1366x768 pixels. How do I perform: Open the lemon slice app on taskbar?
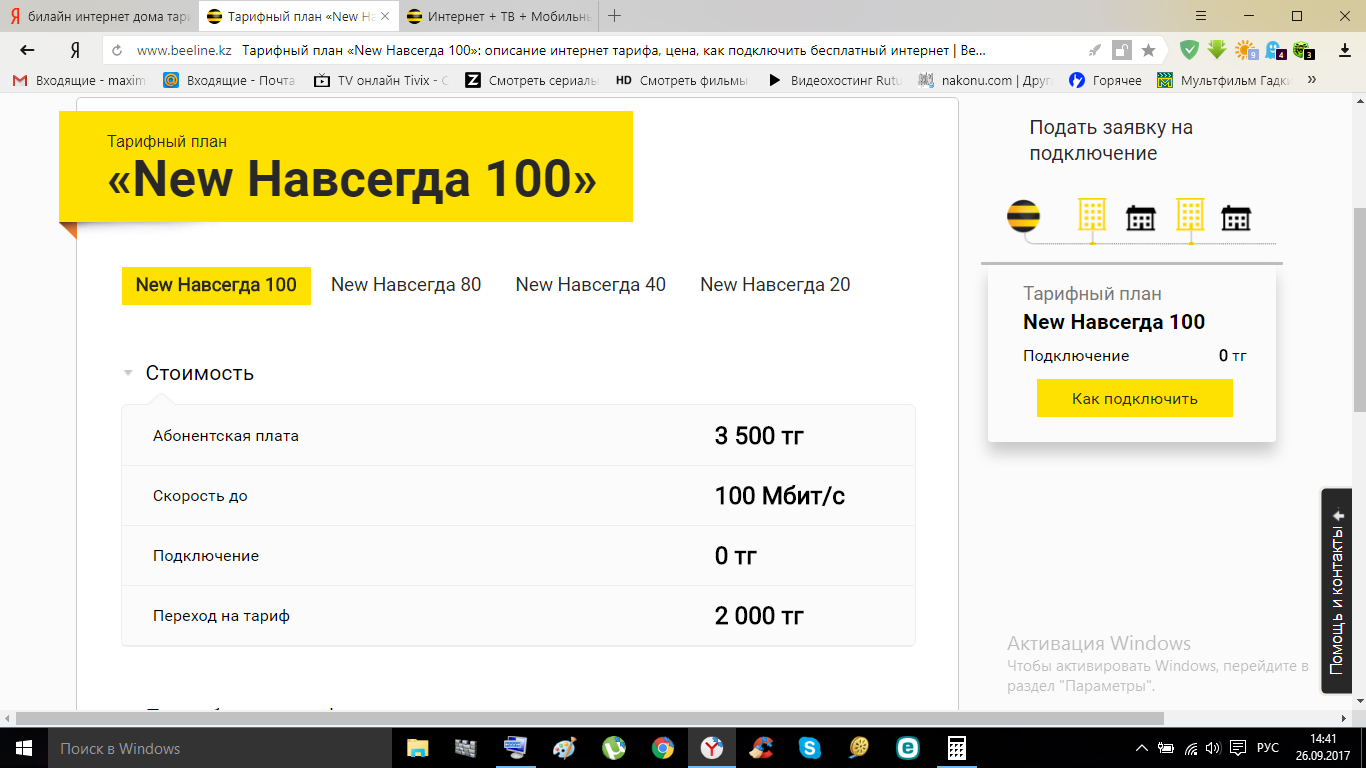(x=859, y=748)
